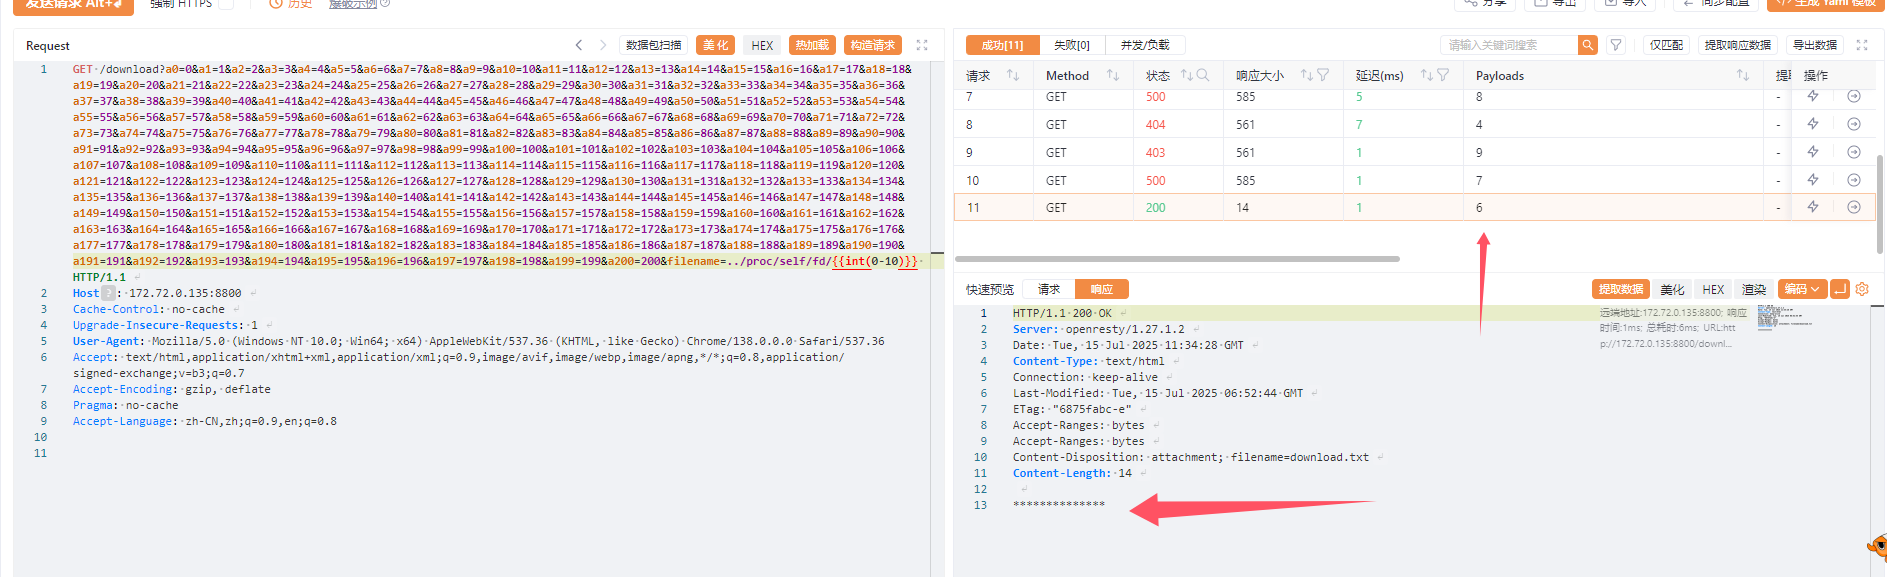
Task: Expand the results panel to fullscreen
Action: pos(1861,45)
